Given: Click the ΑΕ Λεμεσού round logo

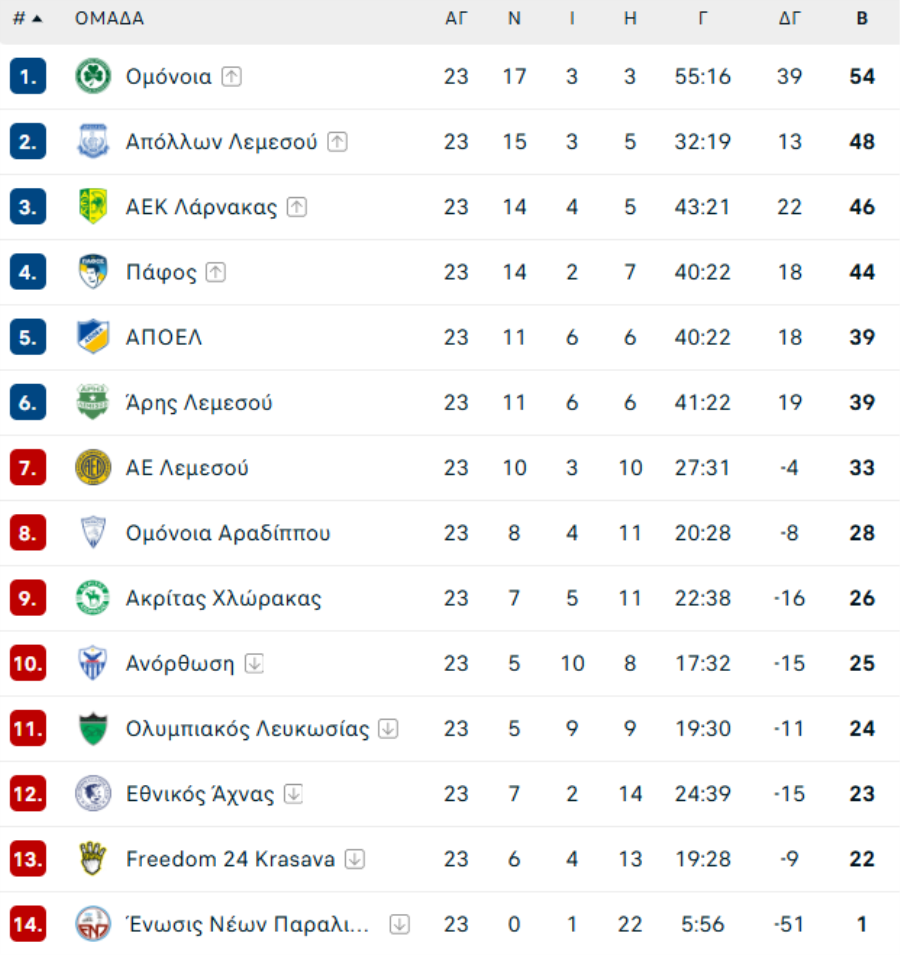Looking at the screenshot, I should pos(93,468).
